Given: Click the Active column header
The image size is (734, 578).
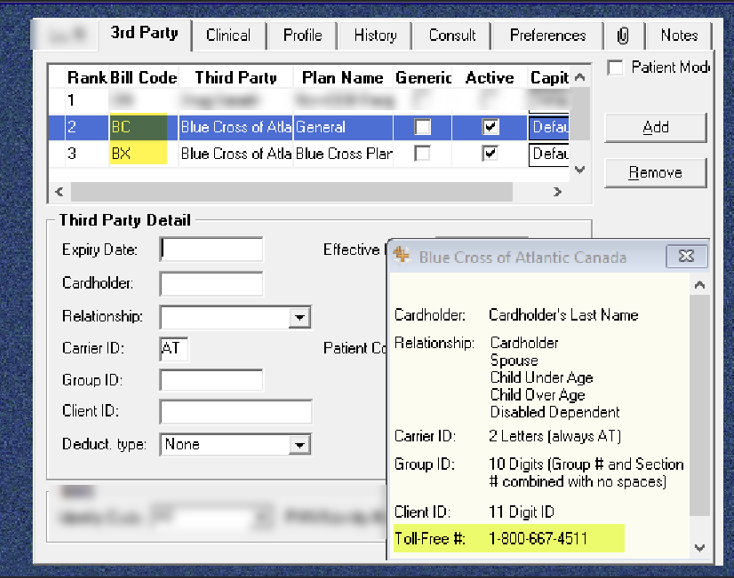Looking at the screenshot, I should click(x=490, y=77).
